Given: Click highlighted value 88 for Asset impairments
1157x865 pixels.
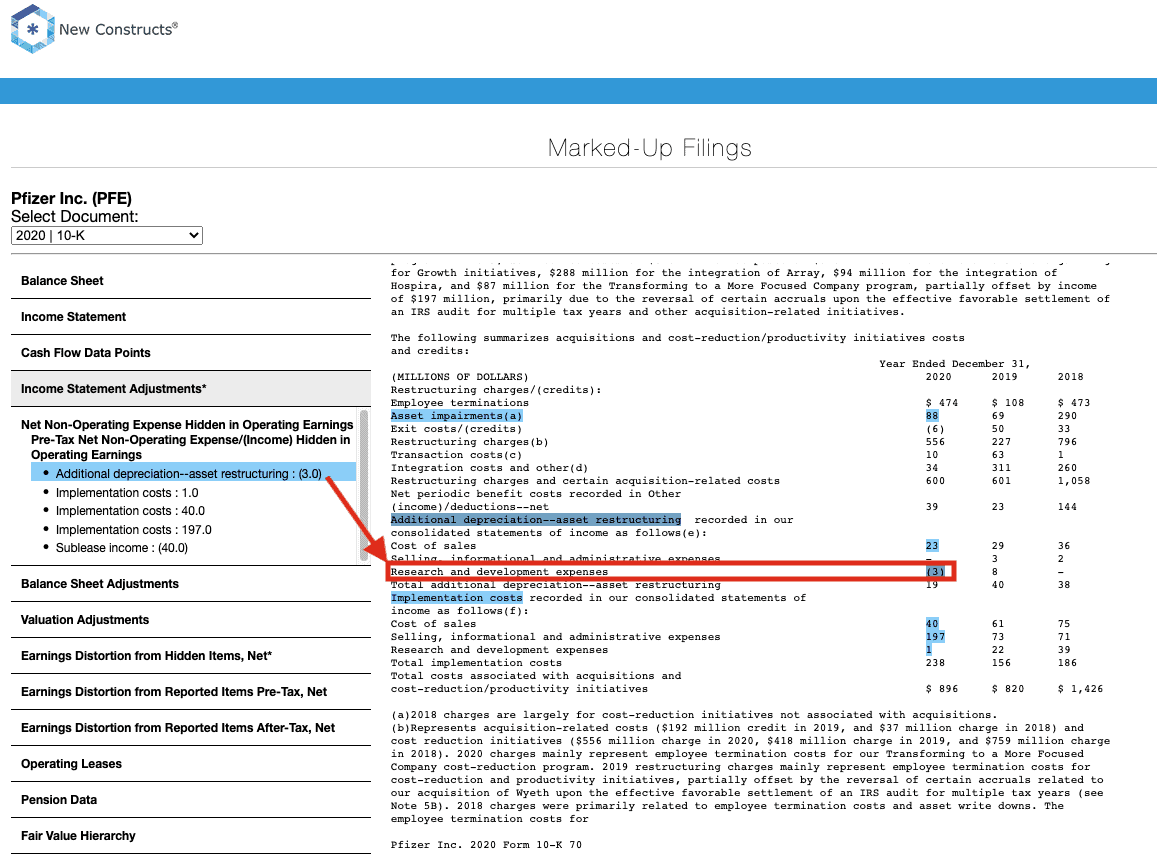Looking at the screenshot, I should point(932,416).
